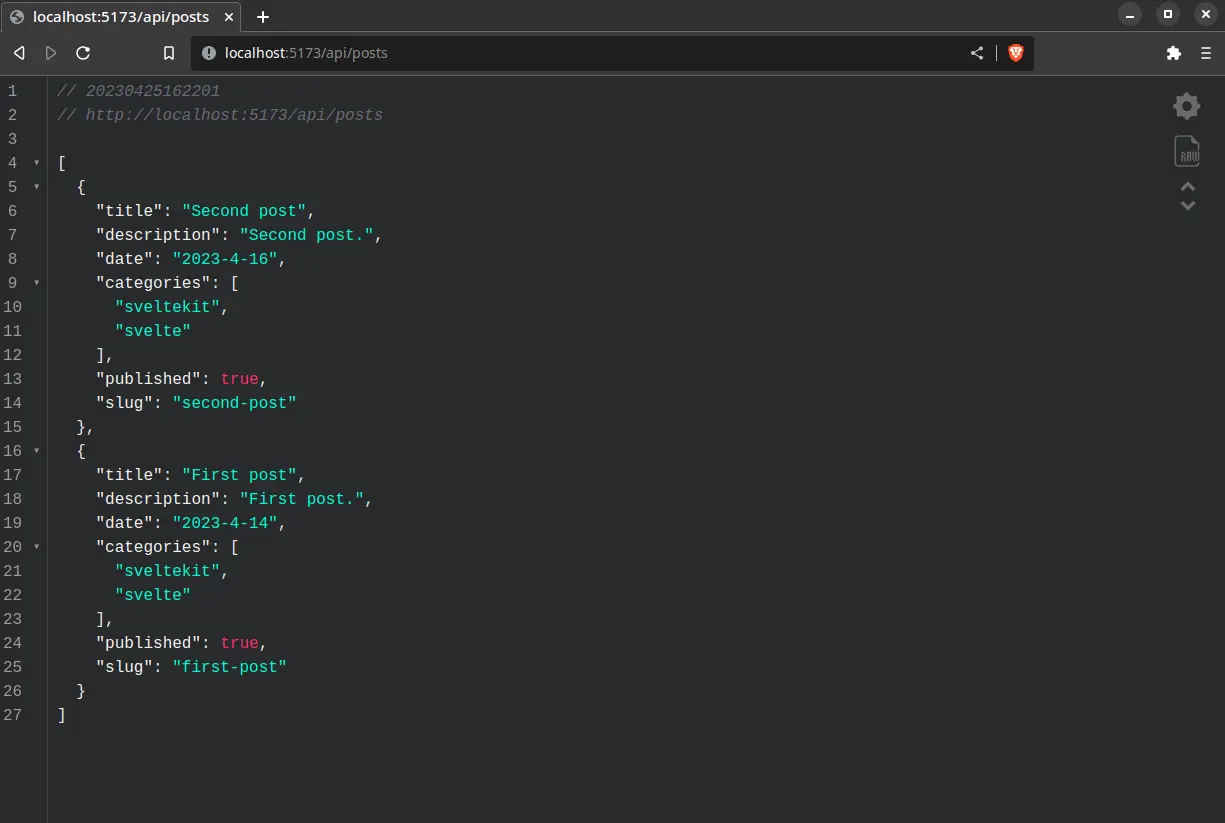Collapse all nodes with the up chevron
Screen dimensions: 1225x823
1188,187
